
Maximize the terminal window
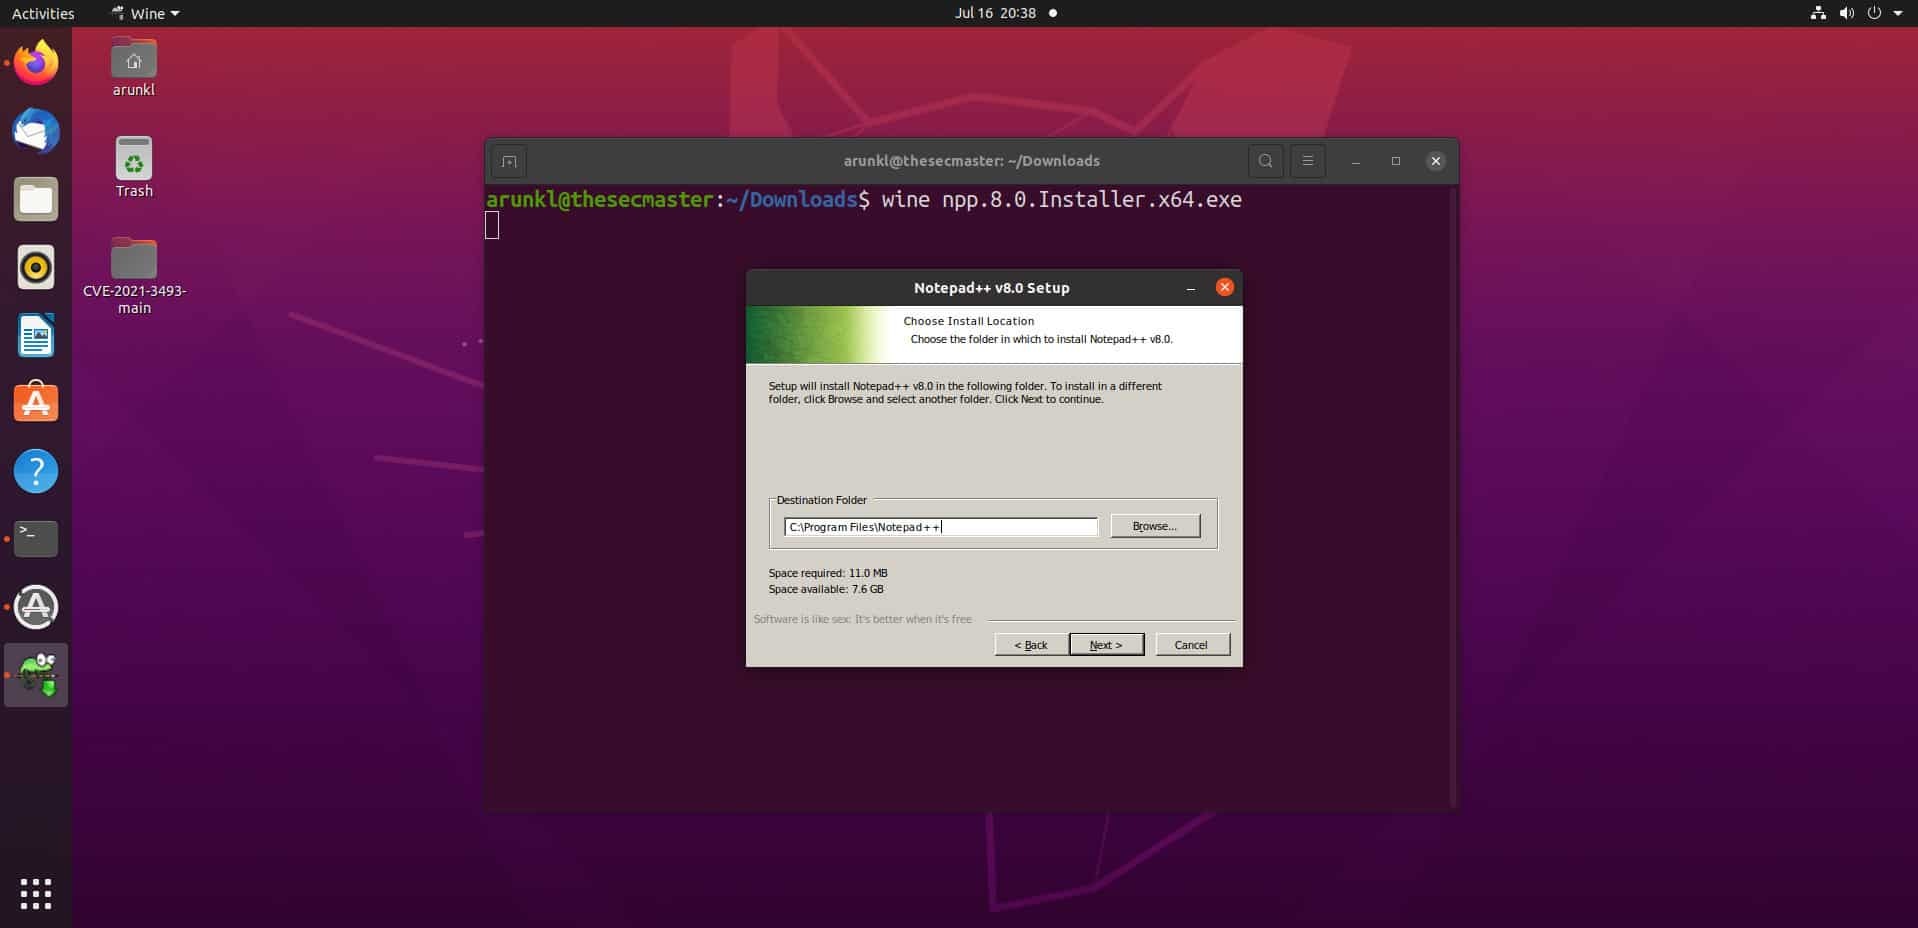click(x=1396, y=161)
